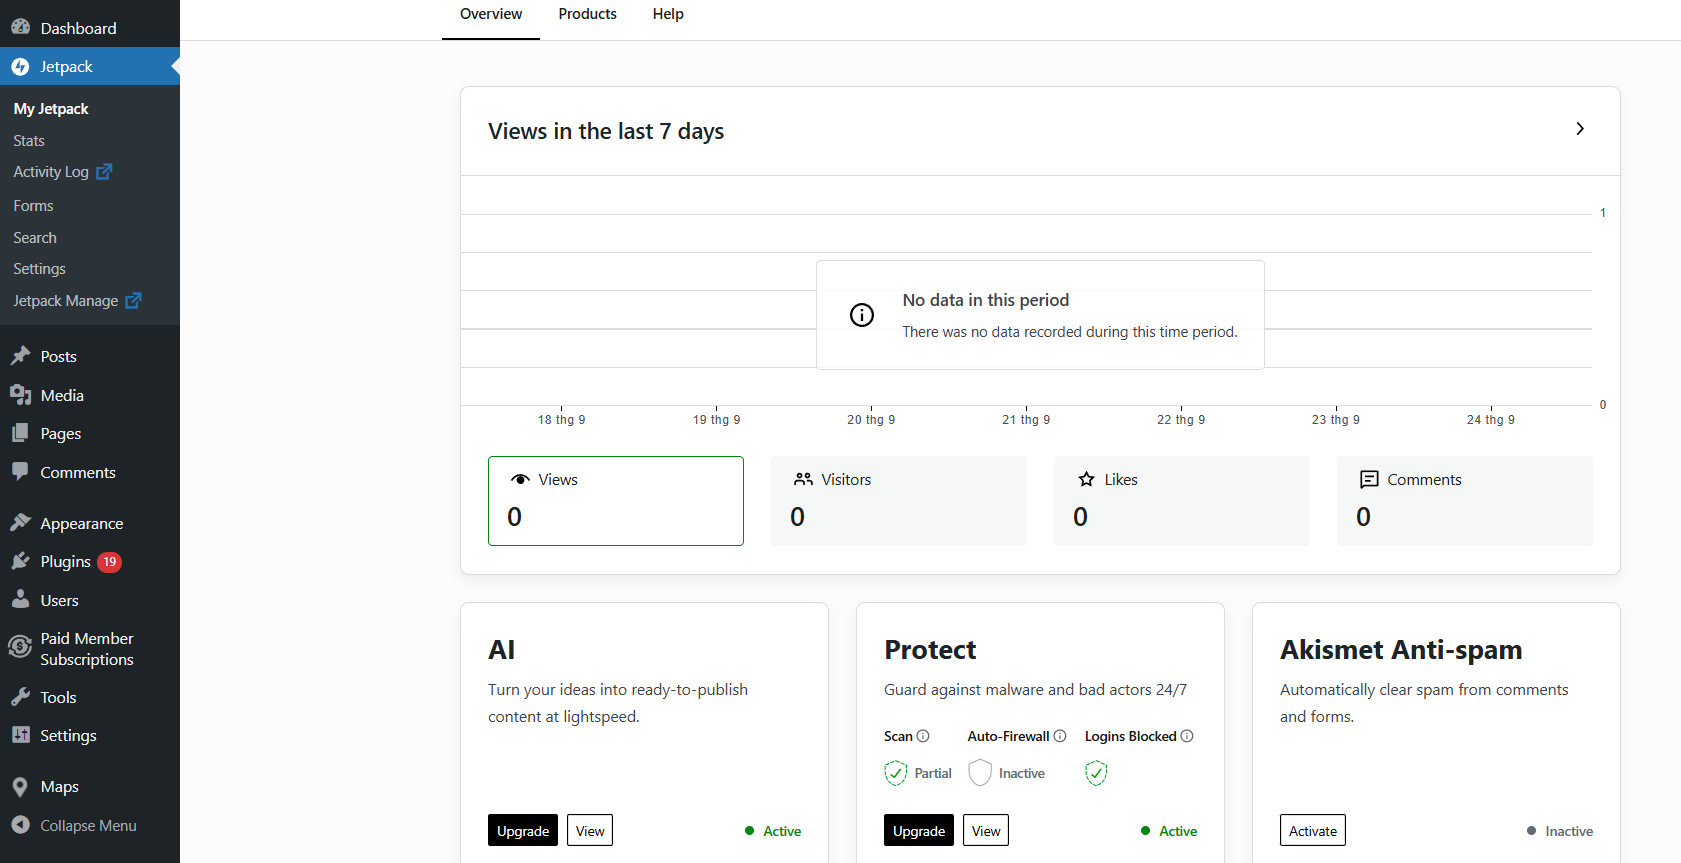
Task: Click the Tools wrench icon
Action: [x=20, y=697]
